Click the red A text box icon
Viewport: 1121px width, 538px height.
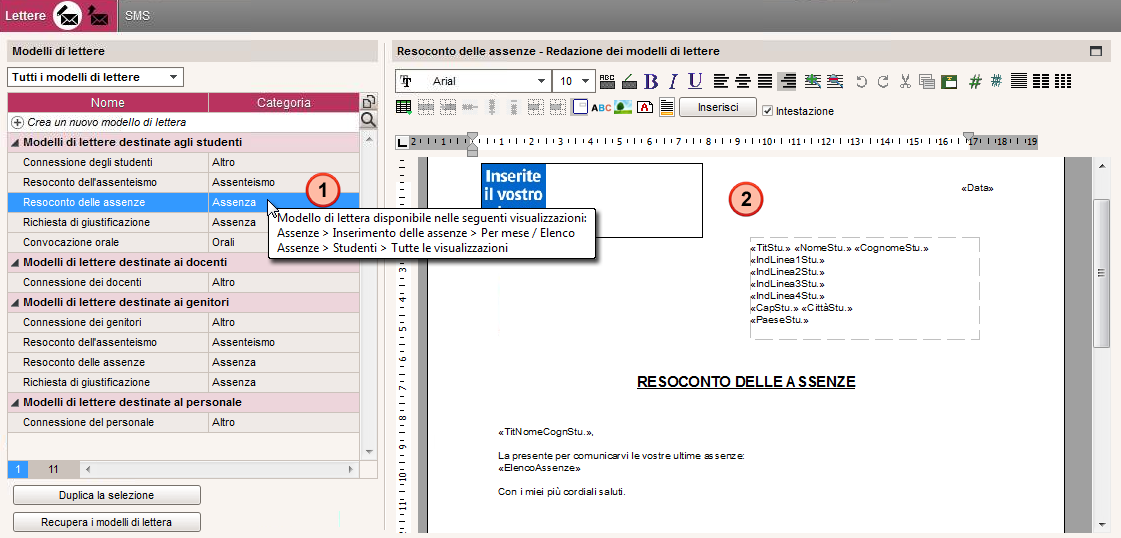(645, 108)
